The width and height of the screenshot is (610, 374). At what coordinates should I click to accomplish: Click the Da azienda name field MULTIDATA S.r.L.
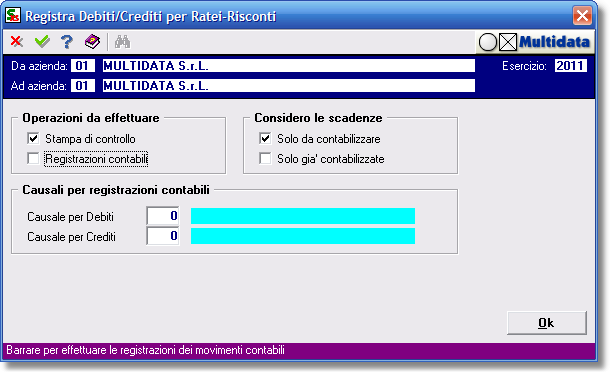(x=289, y=66)
